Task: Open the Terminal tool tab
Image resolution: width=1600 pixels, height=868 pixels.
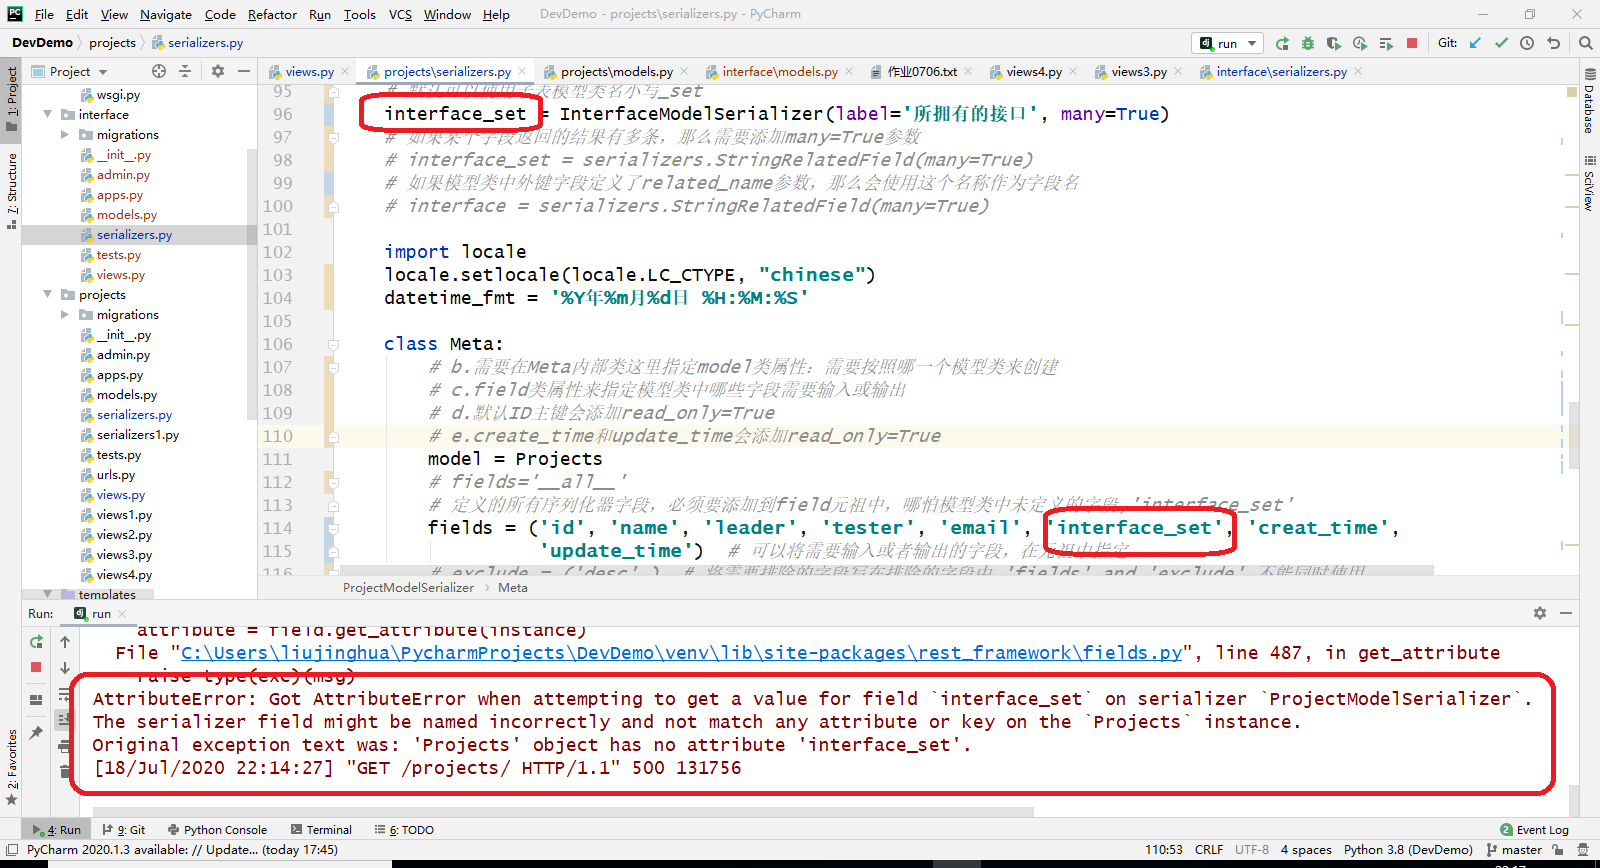Action: (321, 830)
